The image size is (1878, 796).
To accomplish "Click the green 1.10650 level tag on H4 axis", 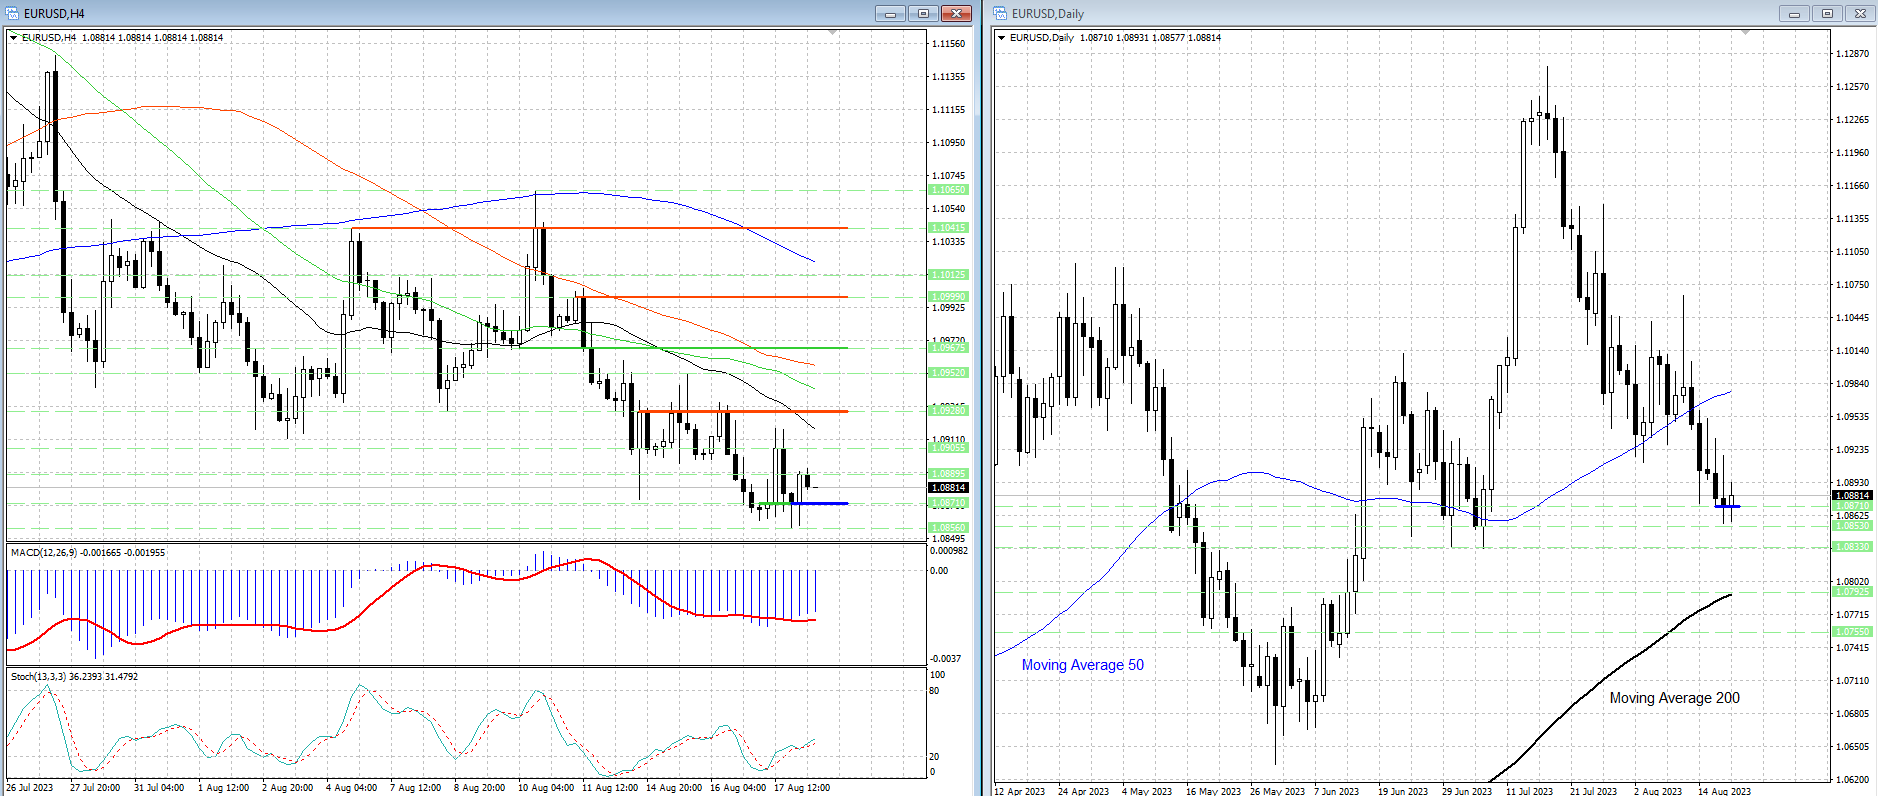I will coord(948,189).
